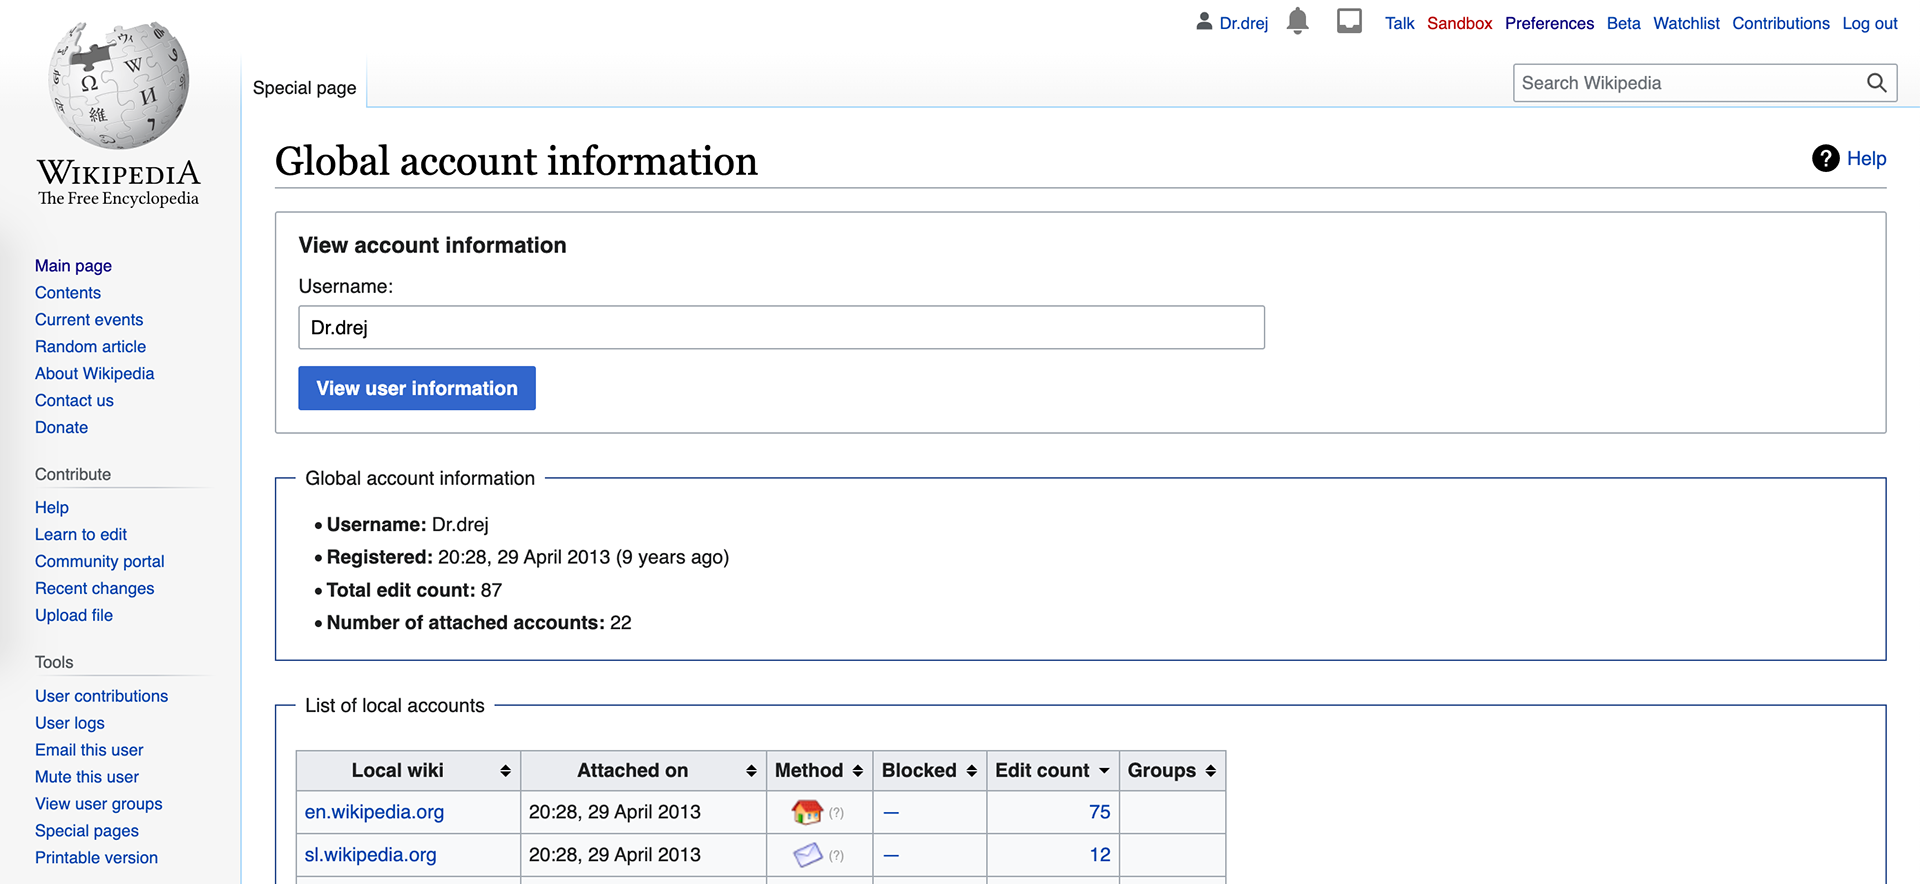
Task: Open User contributions in Tools
Action: tap(101, 696)
